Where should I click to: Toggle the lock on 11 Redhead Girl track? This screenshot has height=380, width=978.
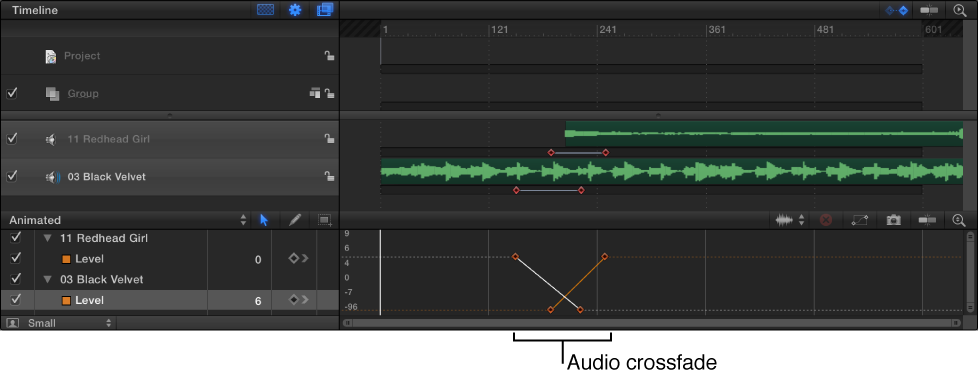click(329, 139)
